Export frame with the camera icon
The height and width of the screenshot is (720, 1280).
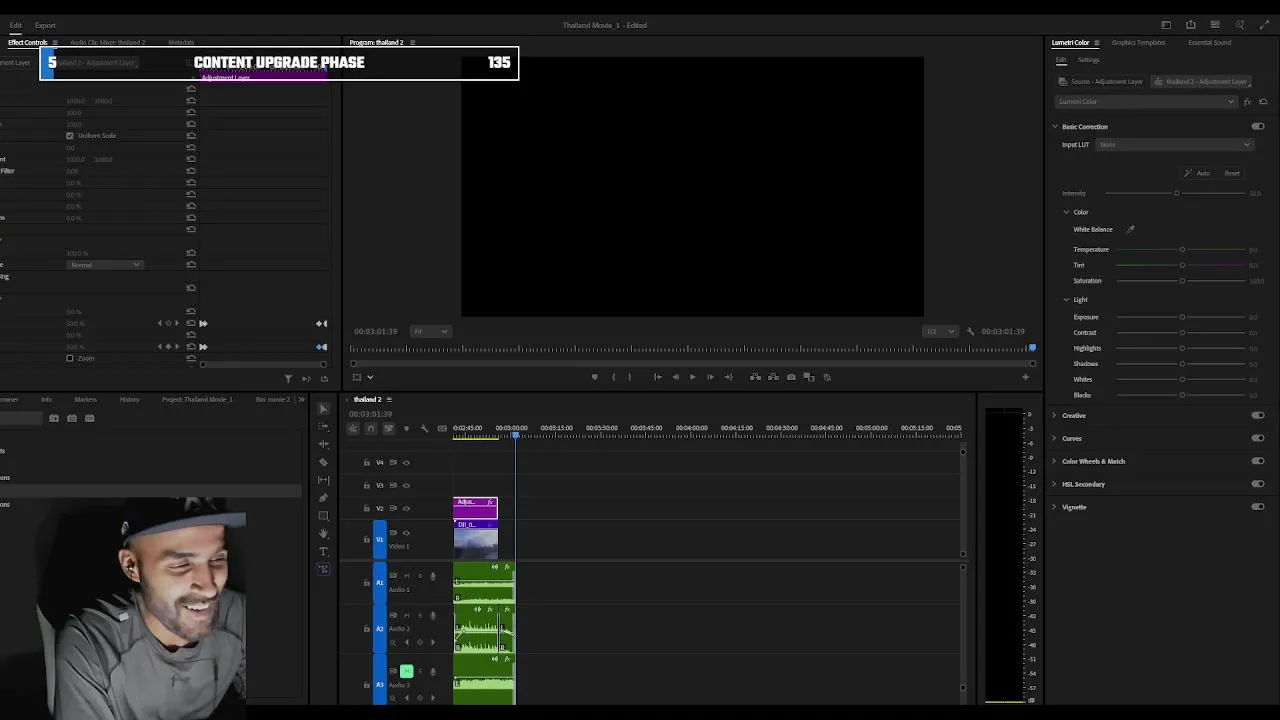point(791,377)
